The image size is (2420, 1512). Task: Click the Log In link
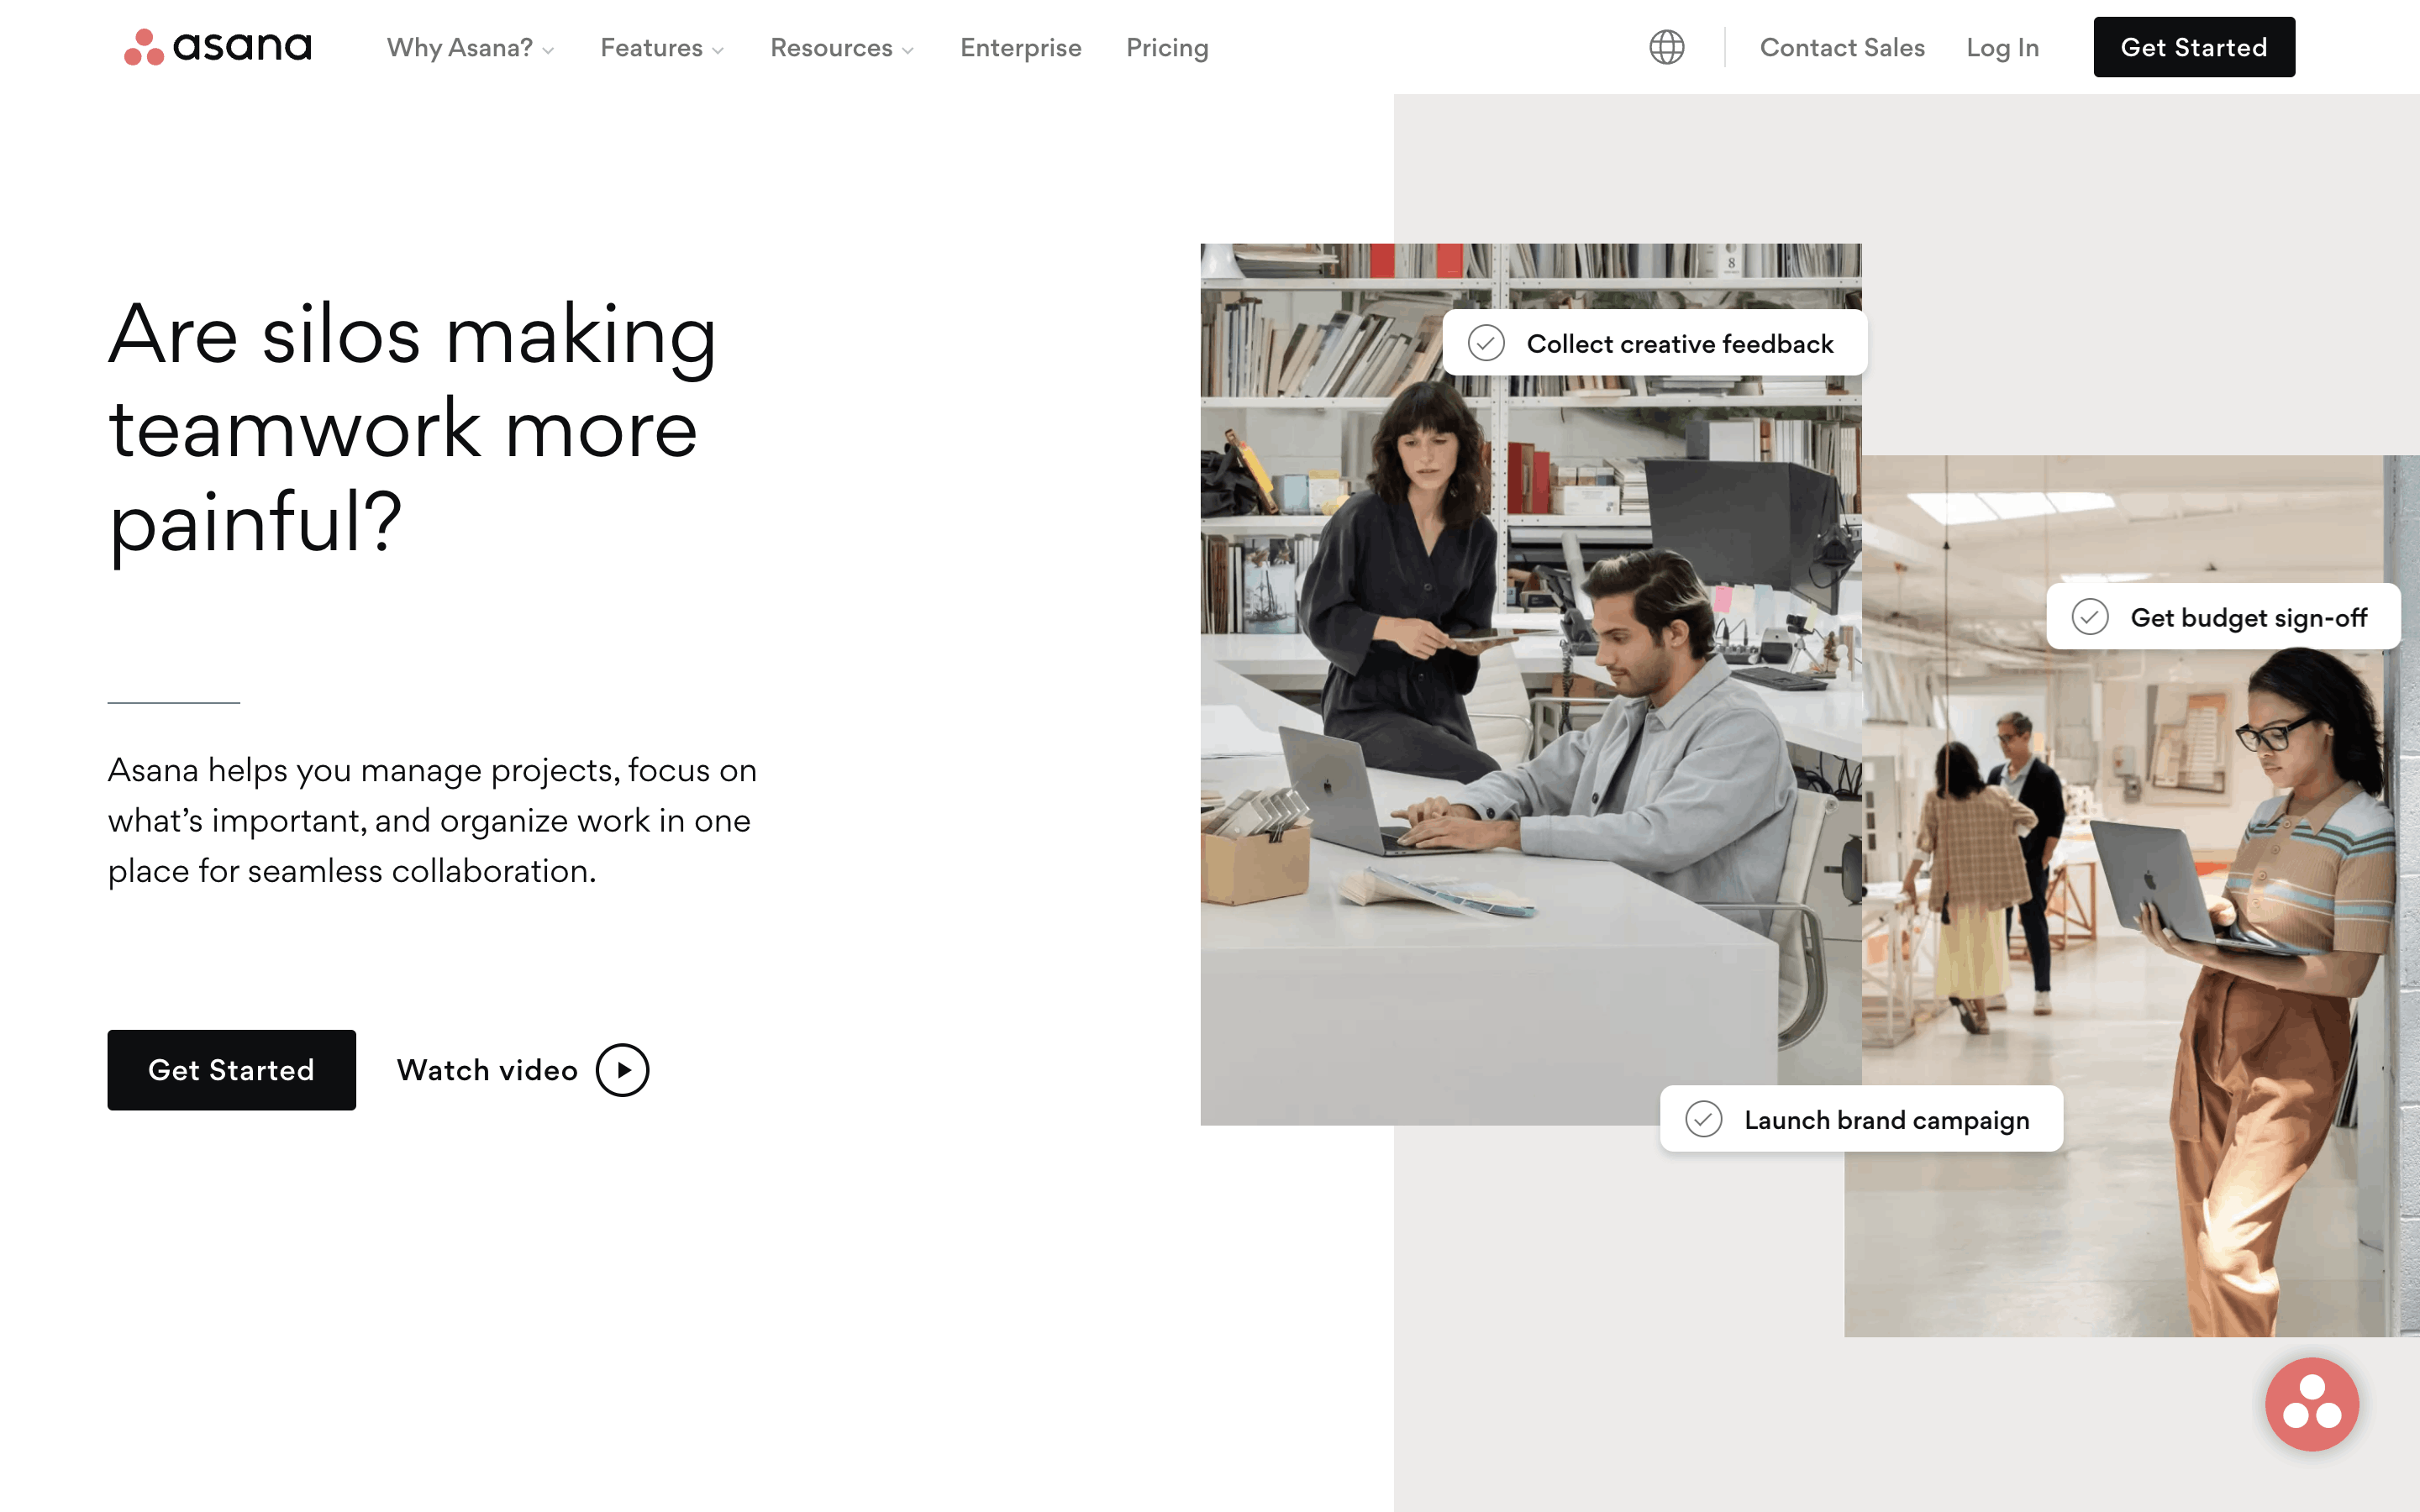[2002, 48]
